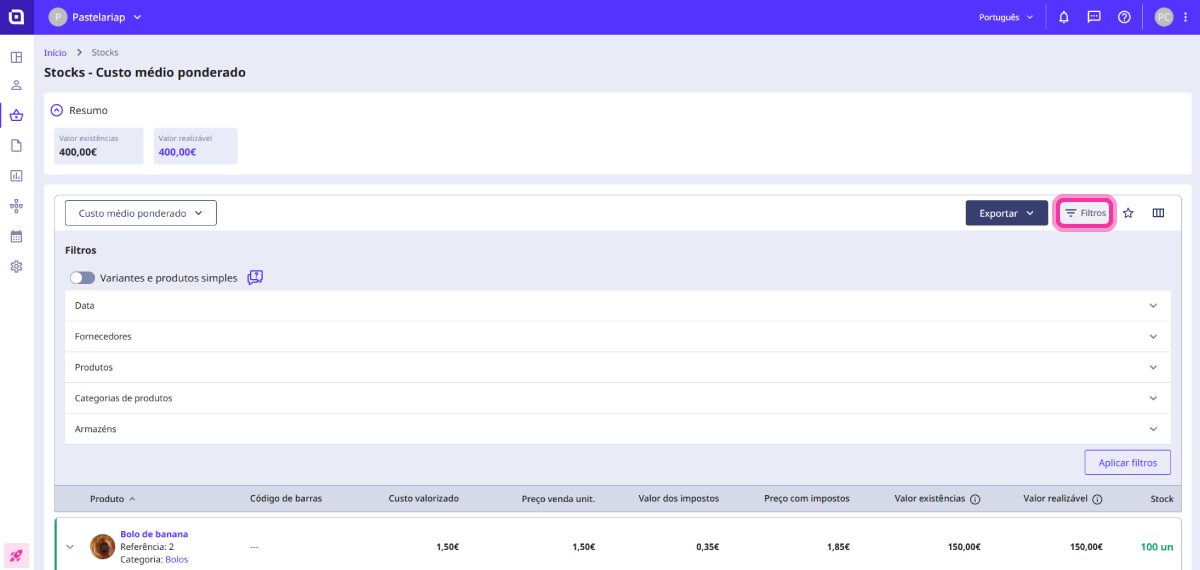
Task: Open the help question mark icon
Action: (x=1124, y=17)
